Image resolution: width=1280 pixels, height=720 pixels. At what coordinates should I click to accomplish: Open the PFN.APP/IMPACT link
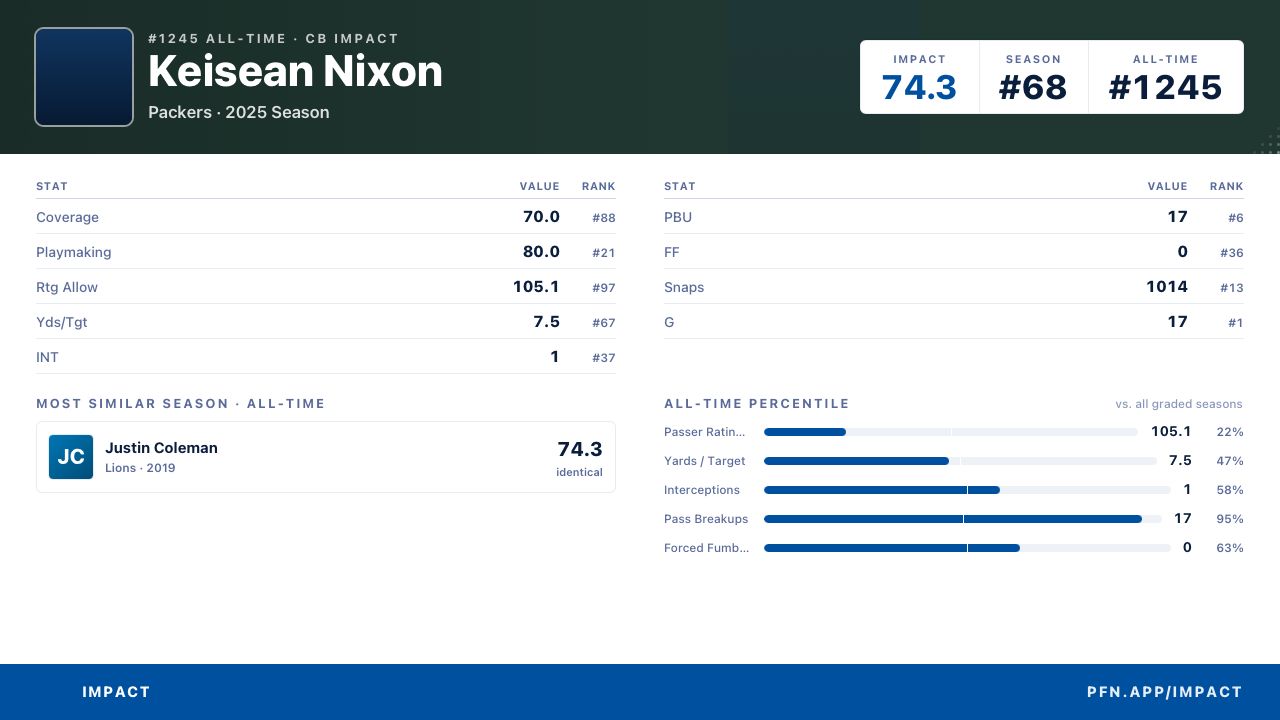coord(1165,692)
